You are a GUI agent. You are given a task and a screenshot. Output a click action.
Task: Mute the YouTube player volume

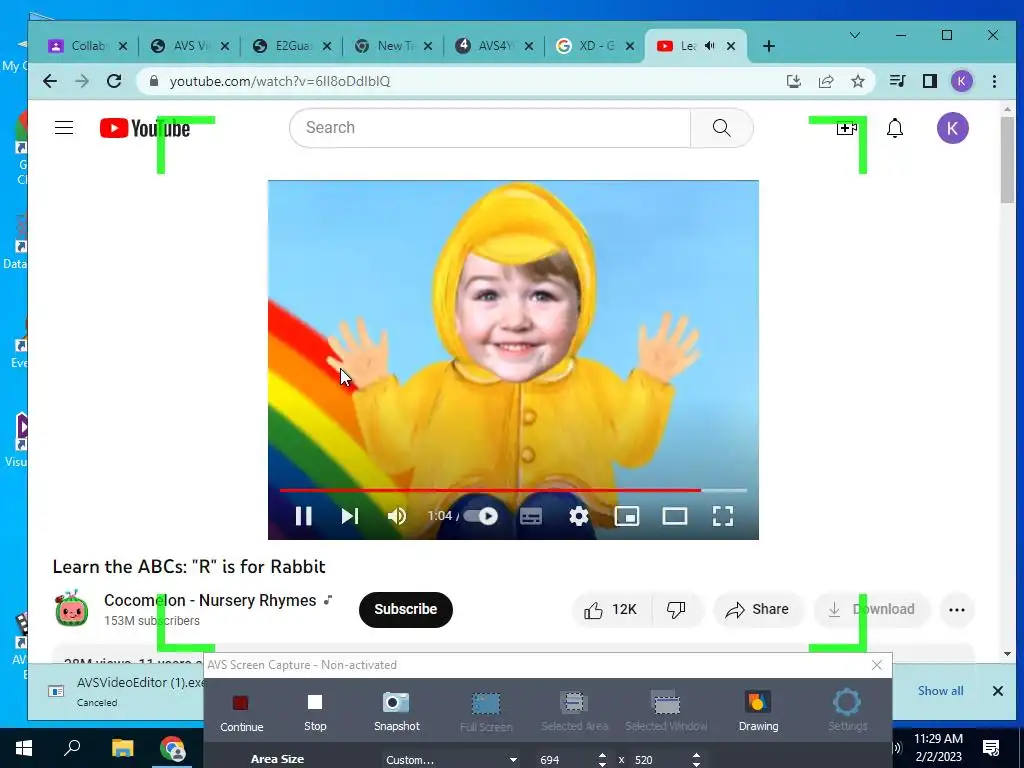396,516
